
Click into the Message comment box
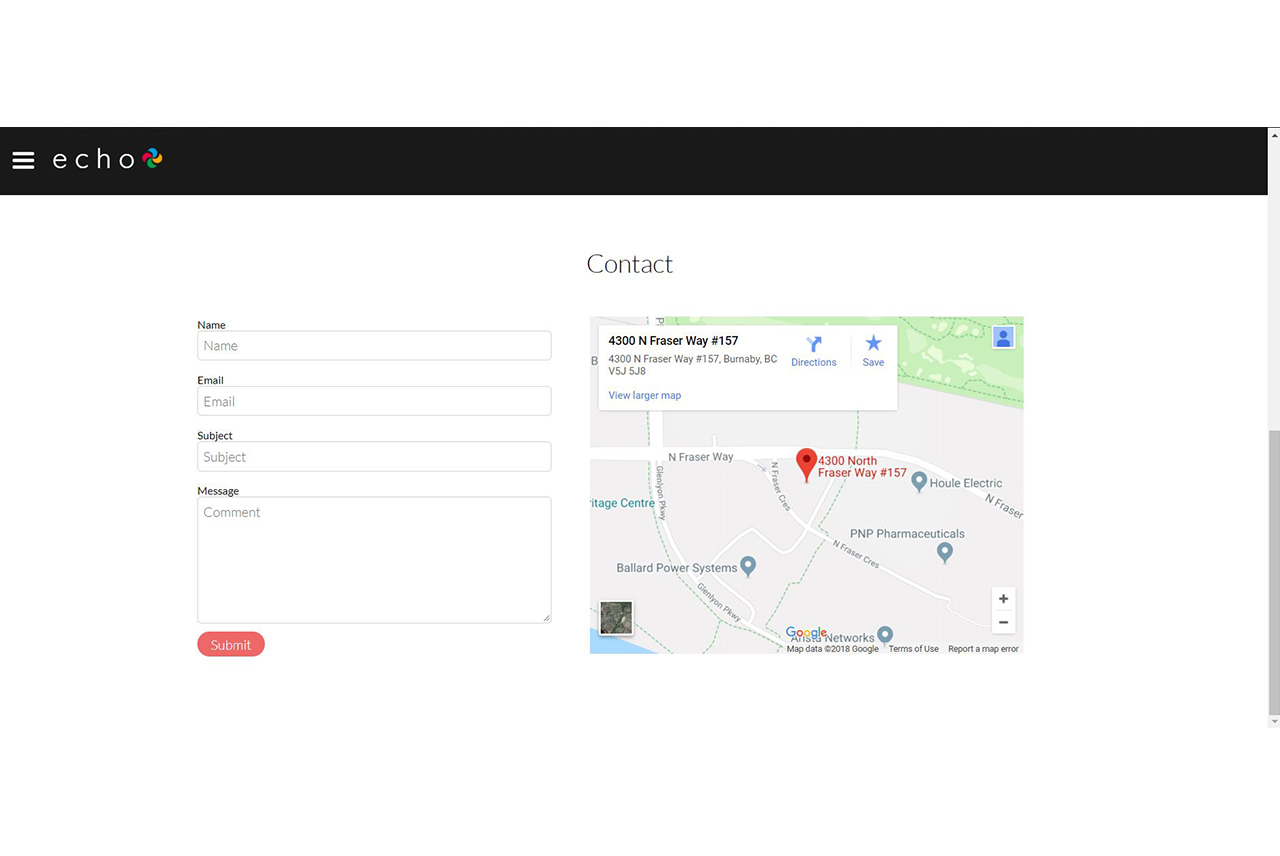(374, 560)
